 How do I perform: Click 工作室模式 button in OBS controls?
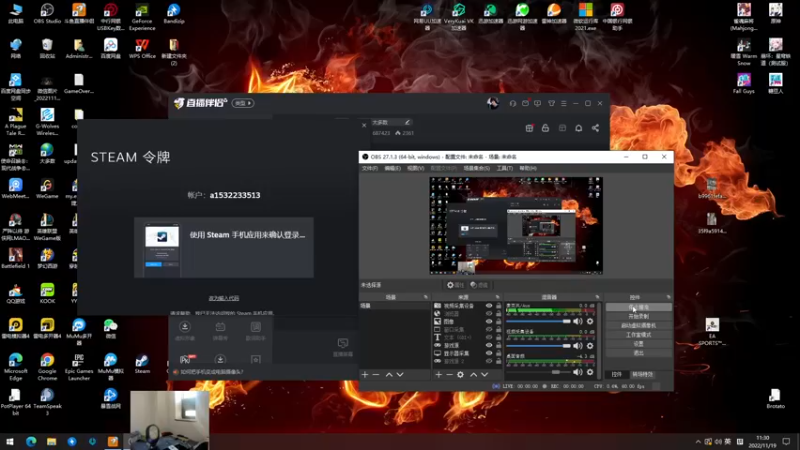[639, 335]
